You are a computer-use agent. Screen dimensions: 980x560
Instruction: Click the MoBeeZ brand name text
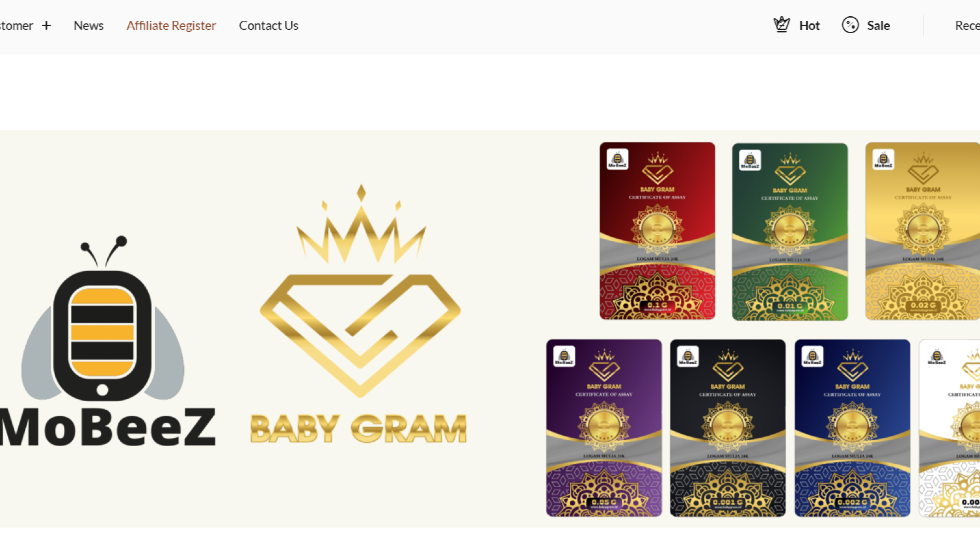click(x=108, y=428)
